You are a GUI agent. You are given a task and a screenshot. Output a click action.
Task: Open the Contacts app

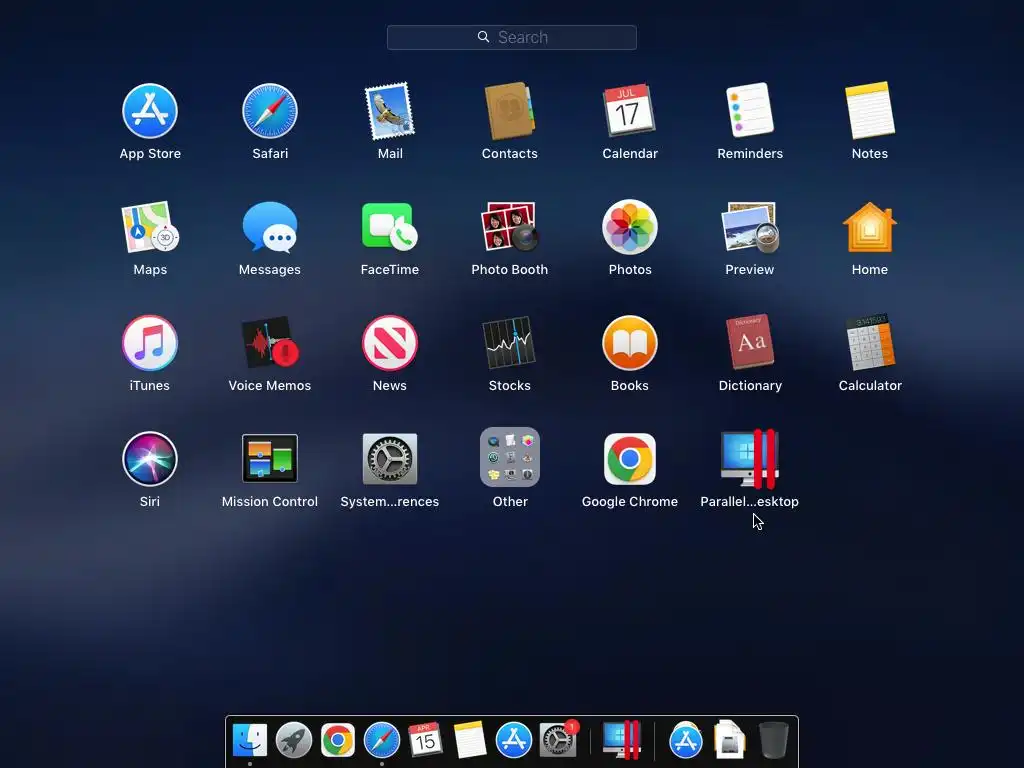point(509,111)
